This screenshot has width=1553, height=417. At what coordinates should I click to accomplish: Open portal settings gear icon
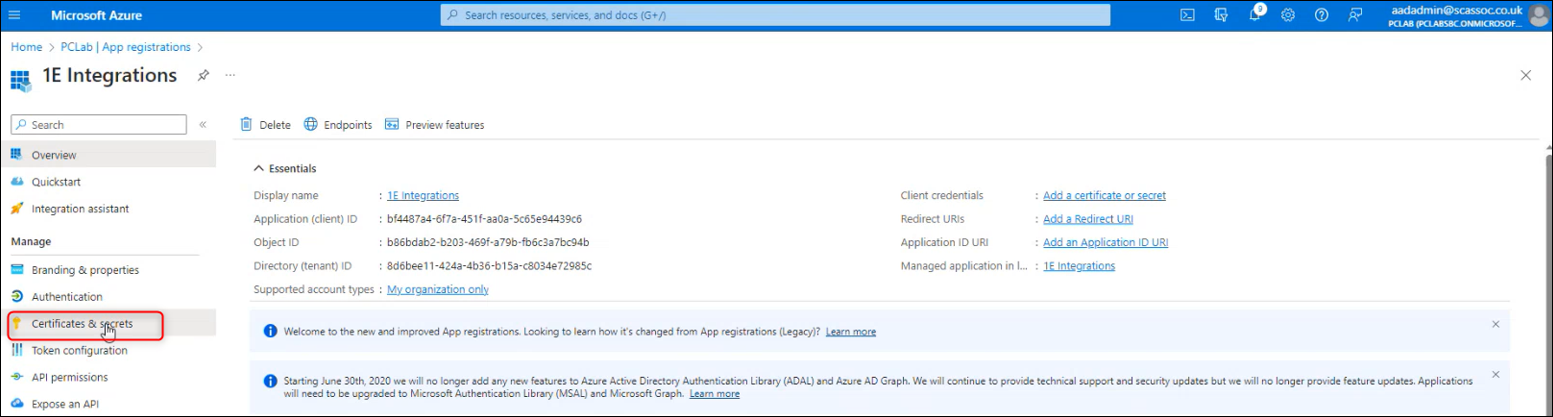pyautogui.click(x=1288, y=15)
